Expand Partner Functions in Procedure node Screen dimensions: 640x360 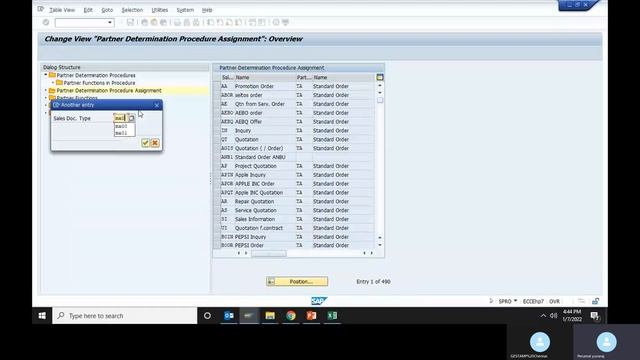tap(53, 82)
